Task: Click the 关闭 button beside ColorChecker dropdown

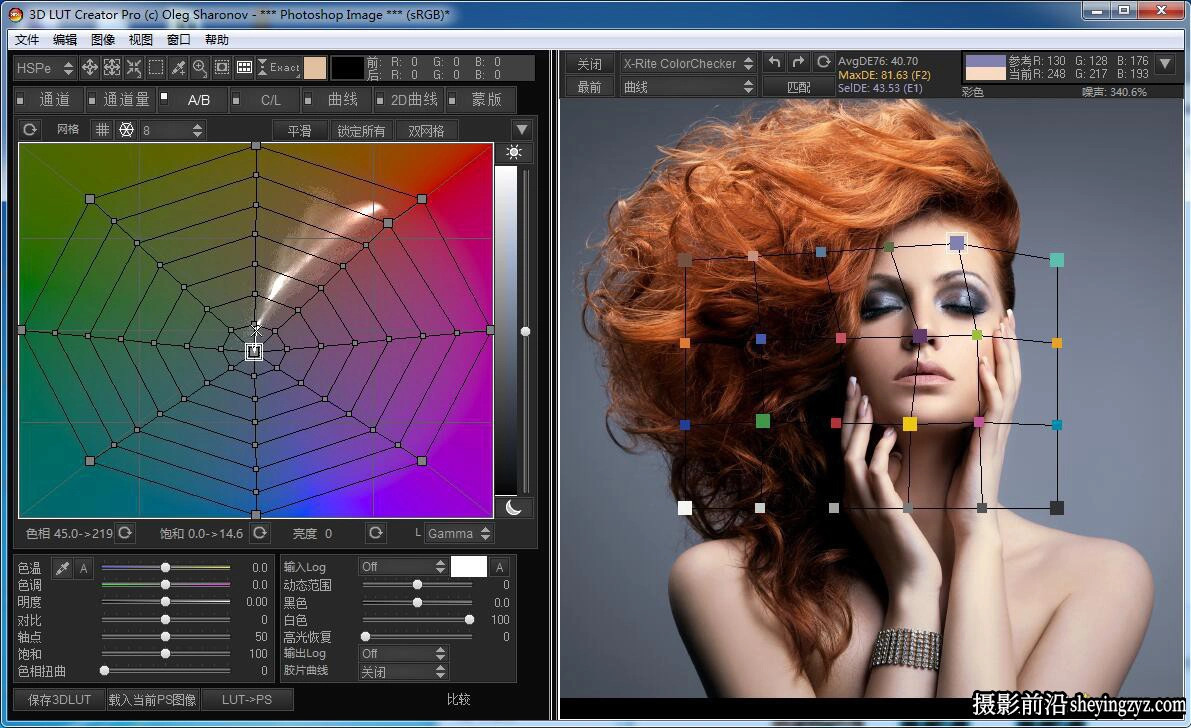Action: (x=589, y=64)
